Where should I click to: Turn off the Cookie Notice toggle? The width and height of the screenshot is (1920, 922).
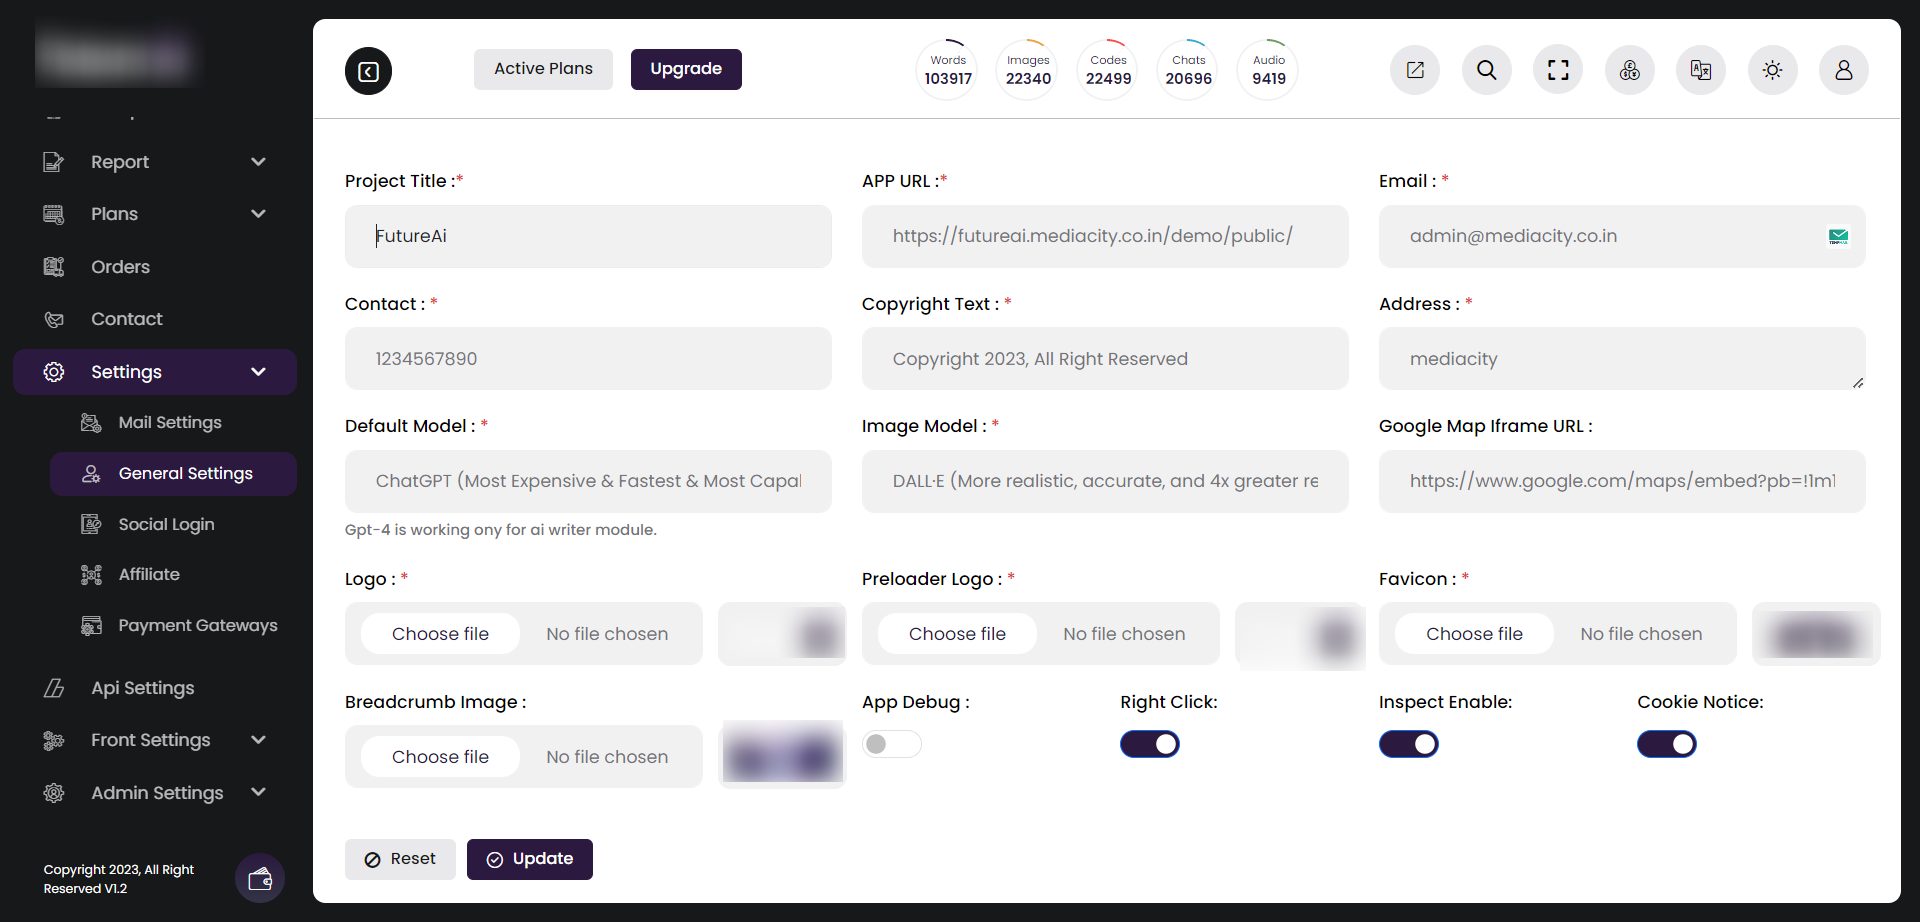click(x=1666, y=744)
